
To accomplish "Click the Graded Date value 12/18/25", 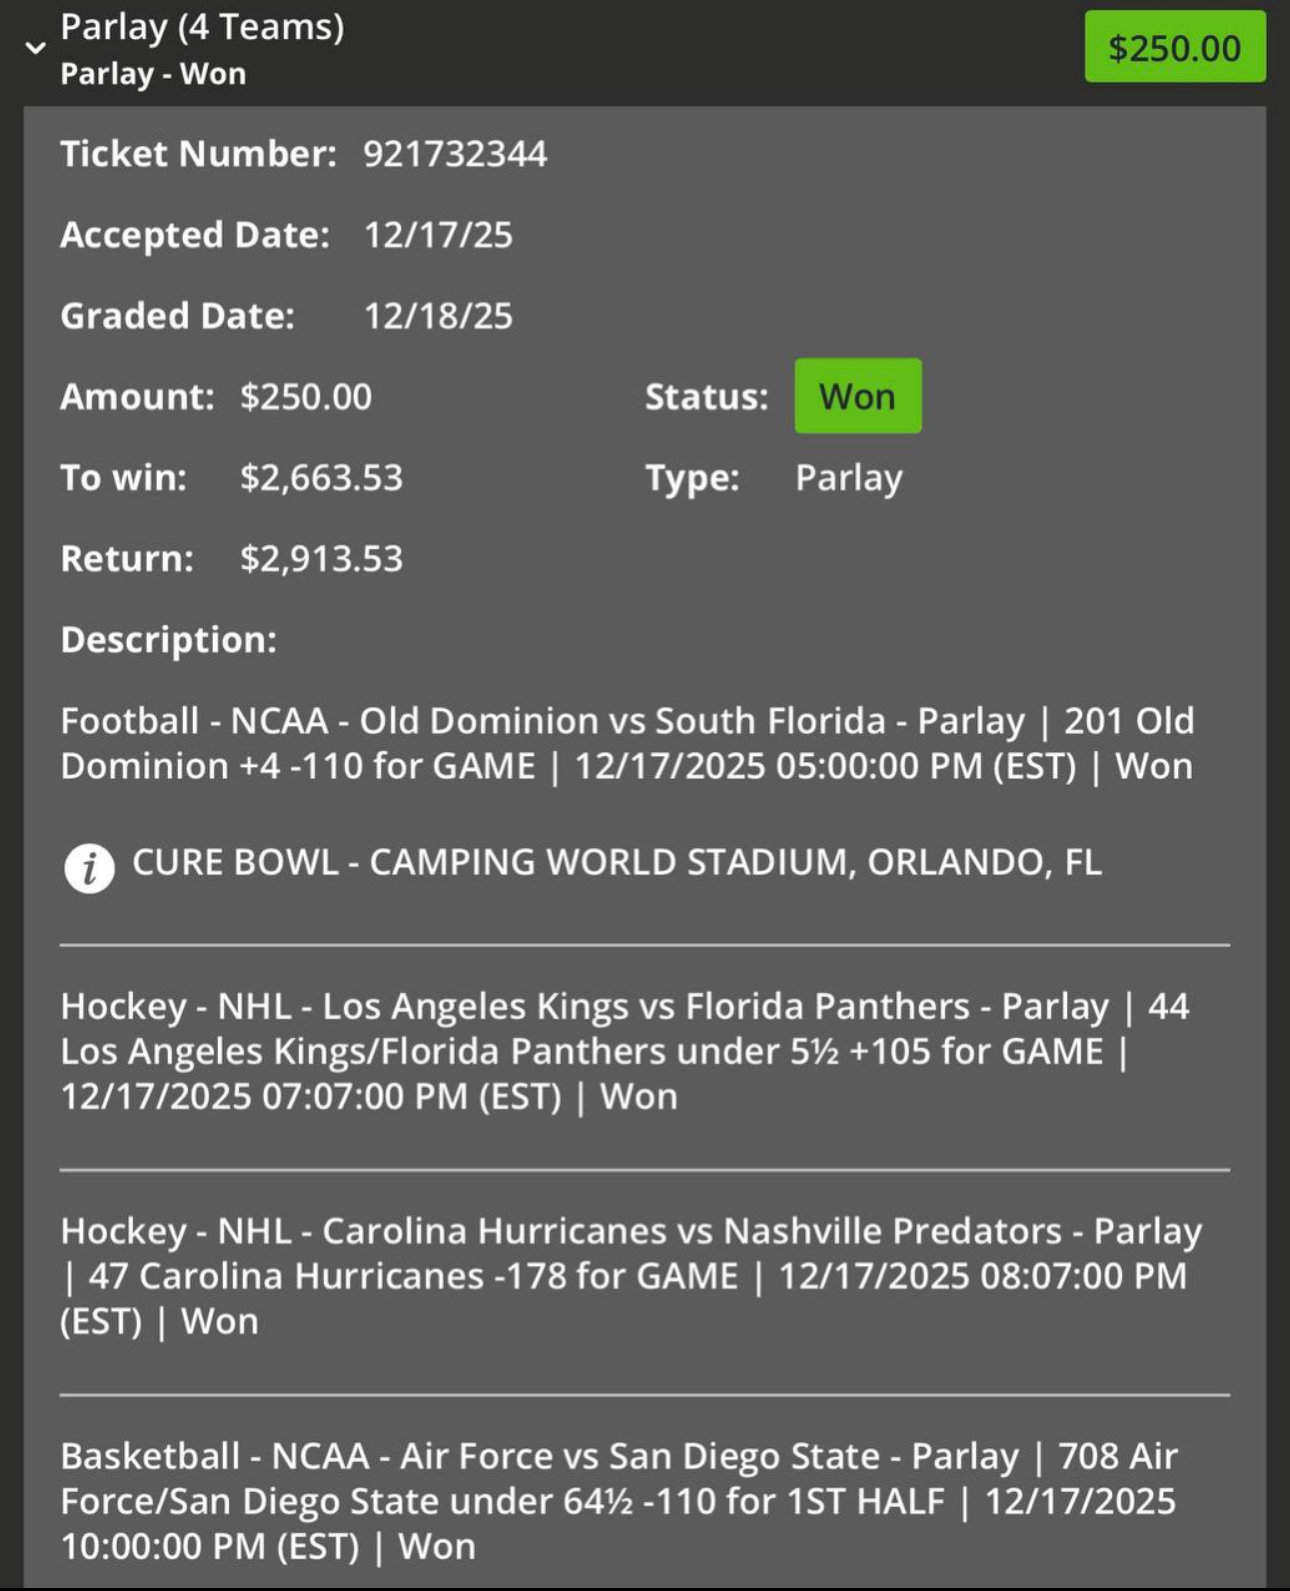I will point(438,316).
